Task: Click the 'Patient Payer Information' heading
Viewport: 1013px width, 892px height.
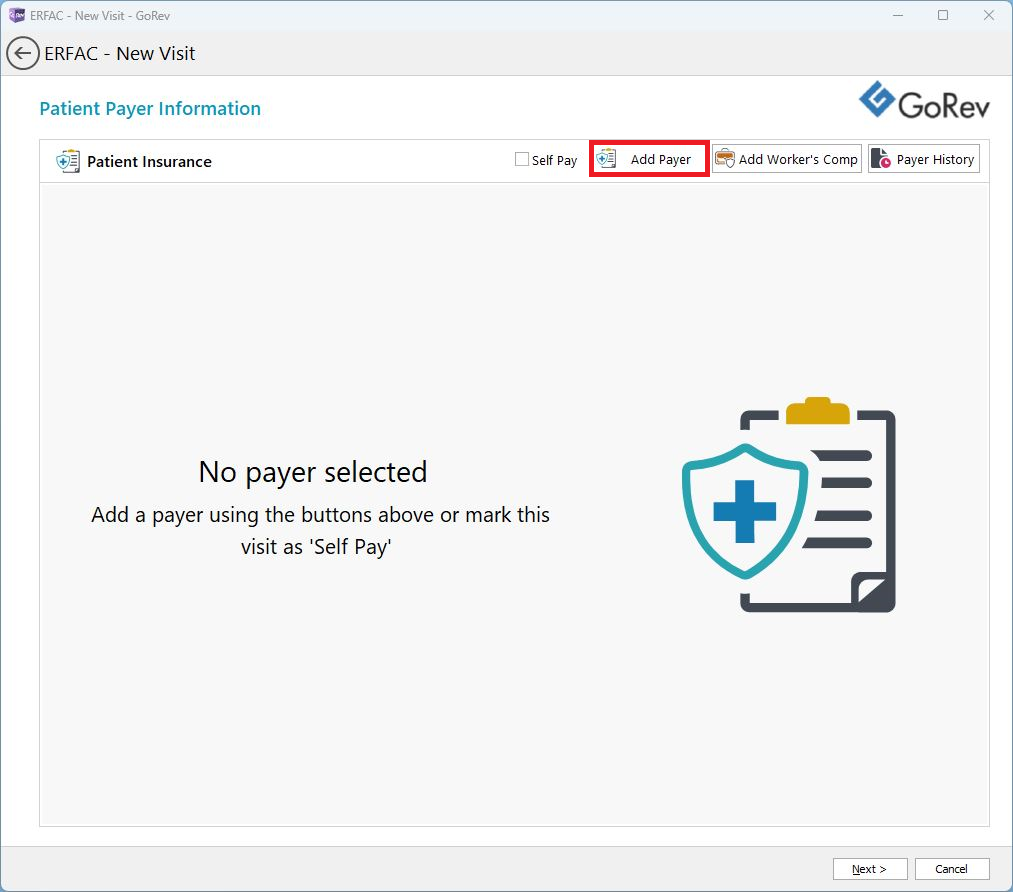Action: click(150, 109)
